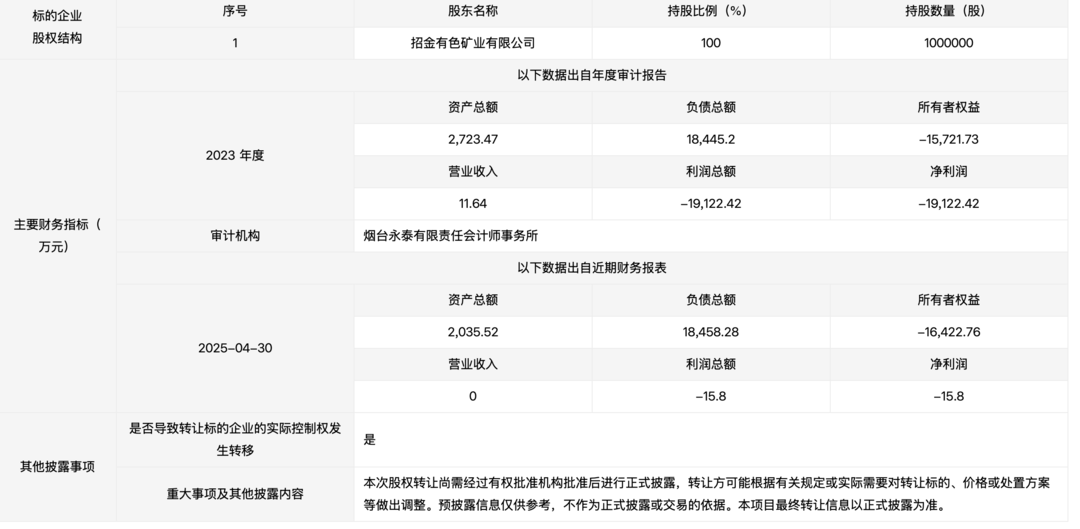
Task: Click heading 以下数据出自近期财务报表
Action: click(592, 268)
